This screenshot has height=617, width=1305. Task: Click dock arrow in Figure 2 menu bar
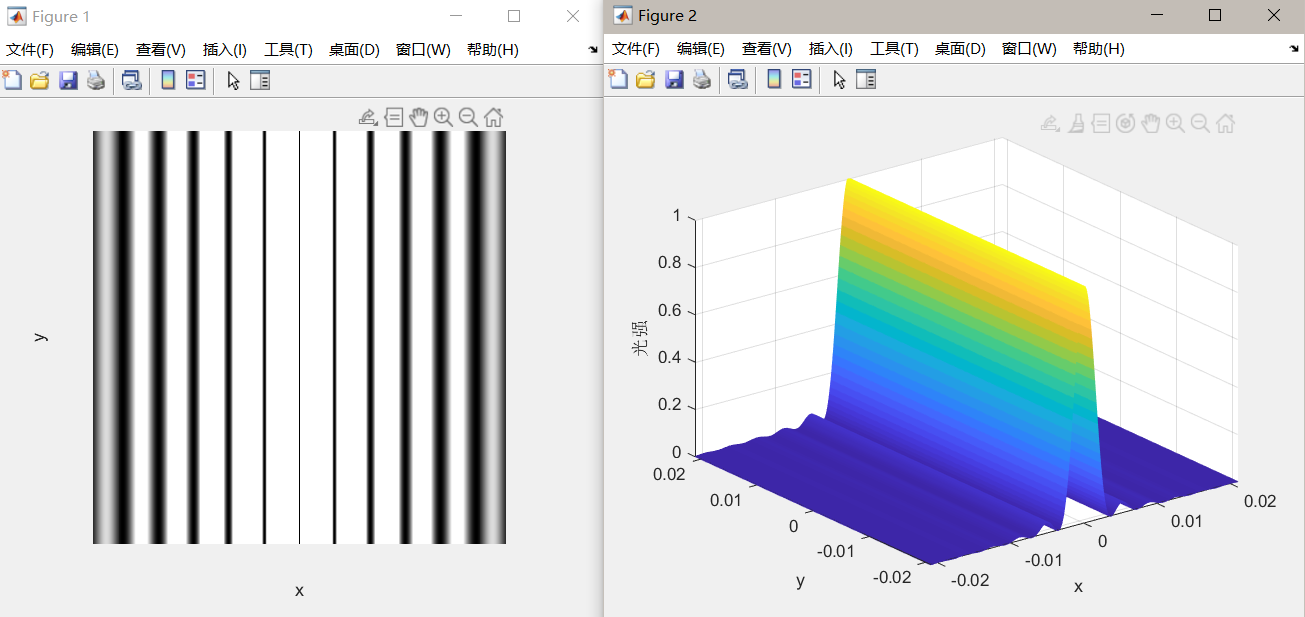coord(1295,48)
